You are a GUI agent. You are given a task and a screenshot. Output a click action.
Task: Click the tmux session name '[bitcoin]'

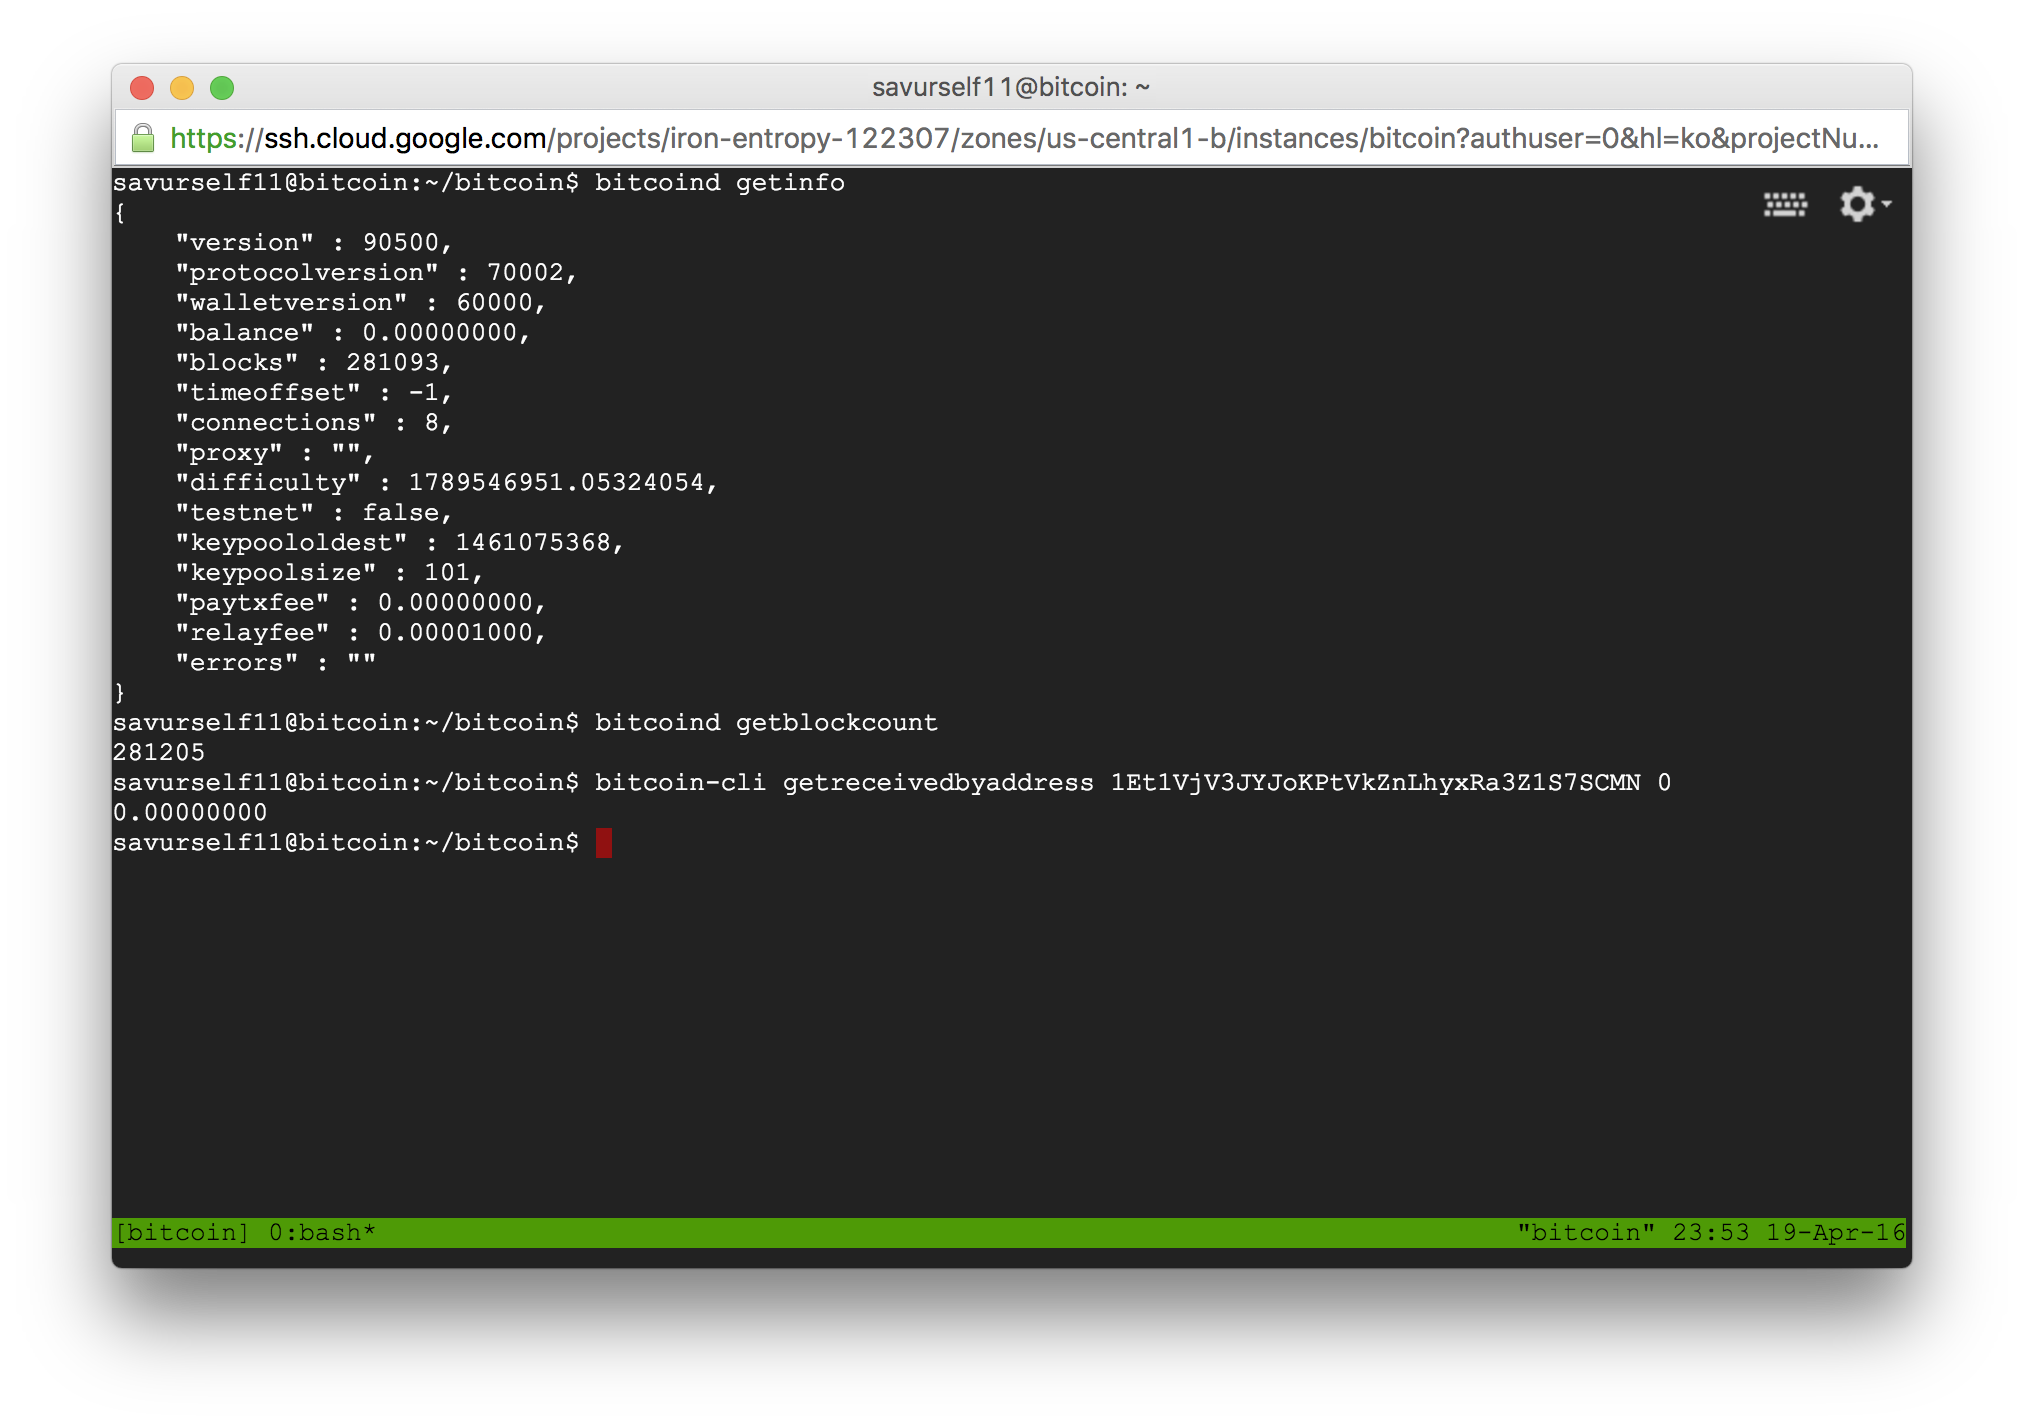(x=182, y=1232)
